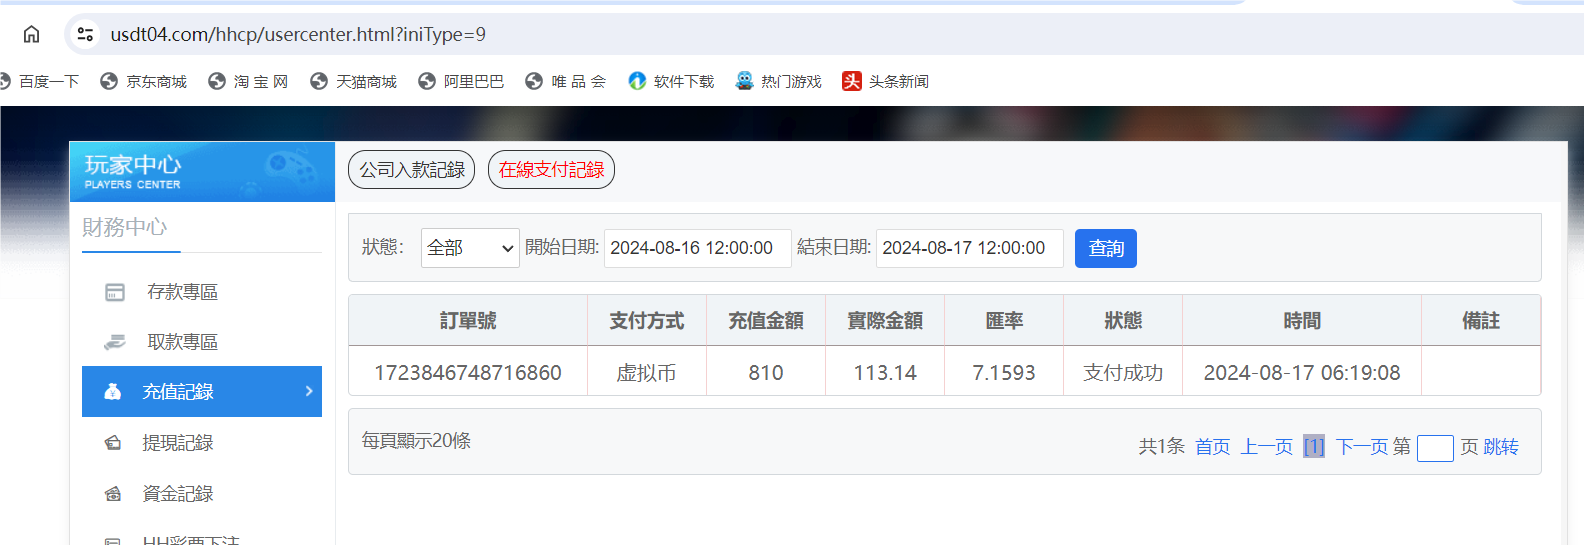Click the 头条新闻 bookmark icon
Image resolution: width=1584 pixels, height=545 pixels.
click(x=852, y=81)
